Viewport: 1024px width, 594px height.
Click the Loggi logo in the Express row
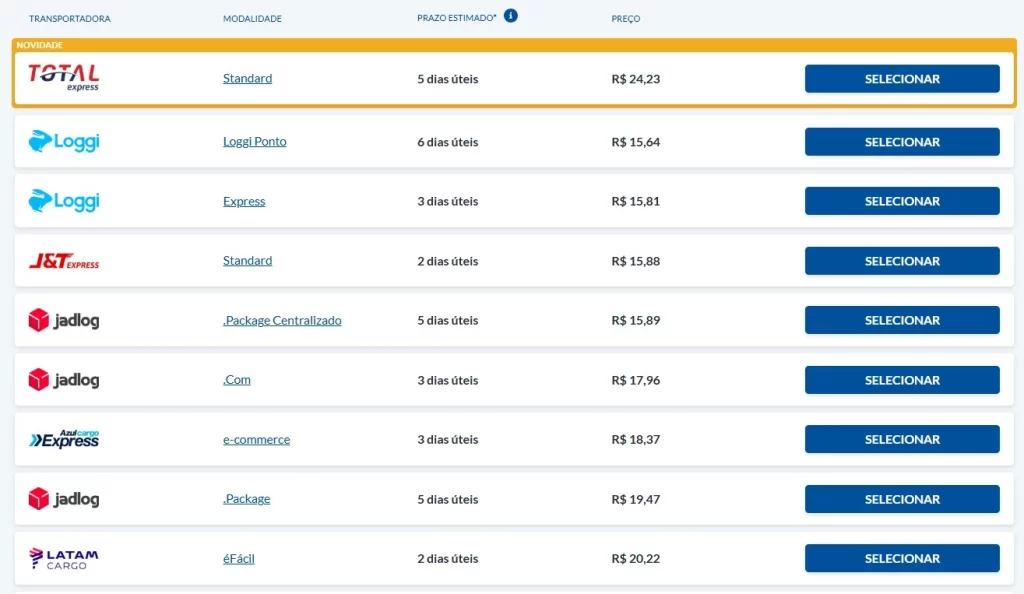(x=63, y=200)
